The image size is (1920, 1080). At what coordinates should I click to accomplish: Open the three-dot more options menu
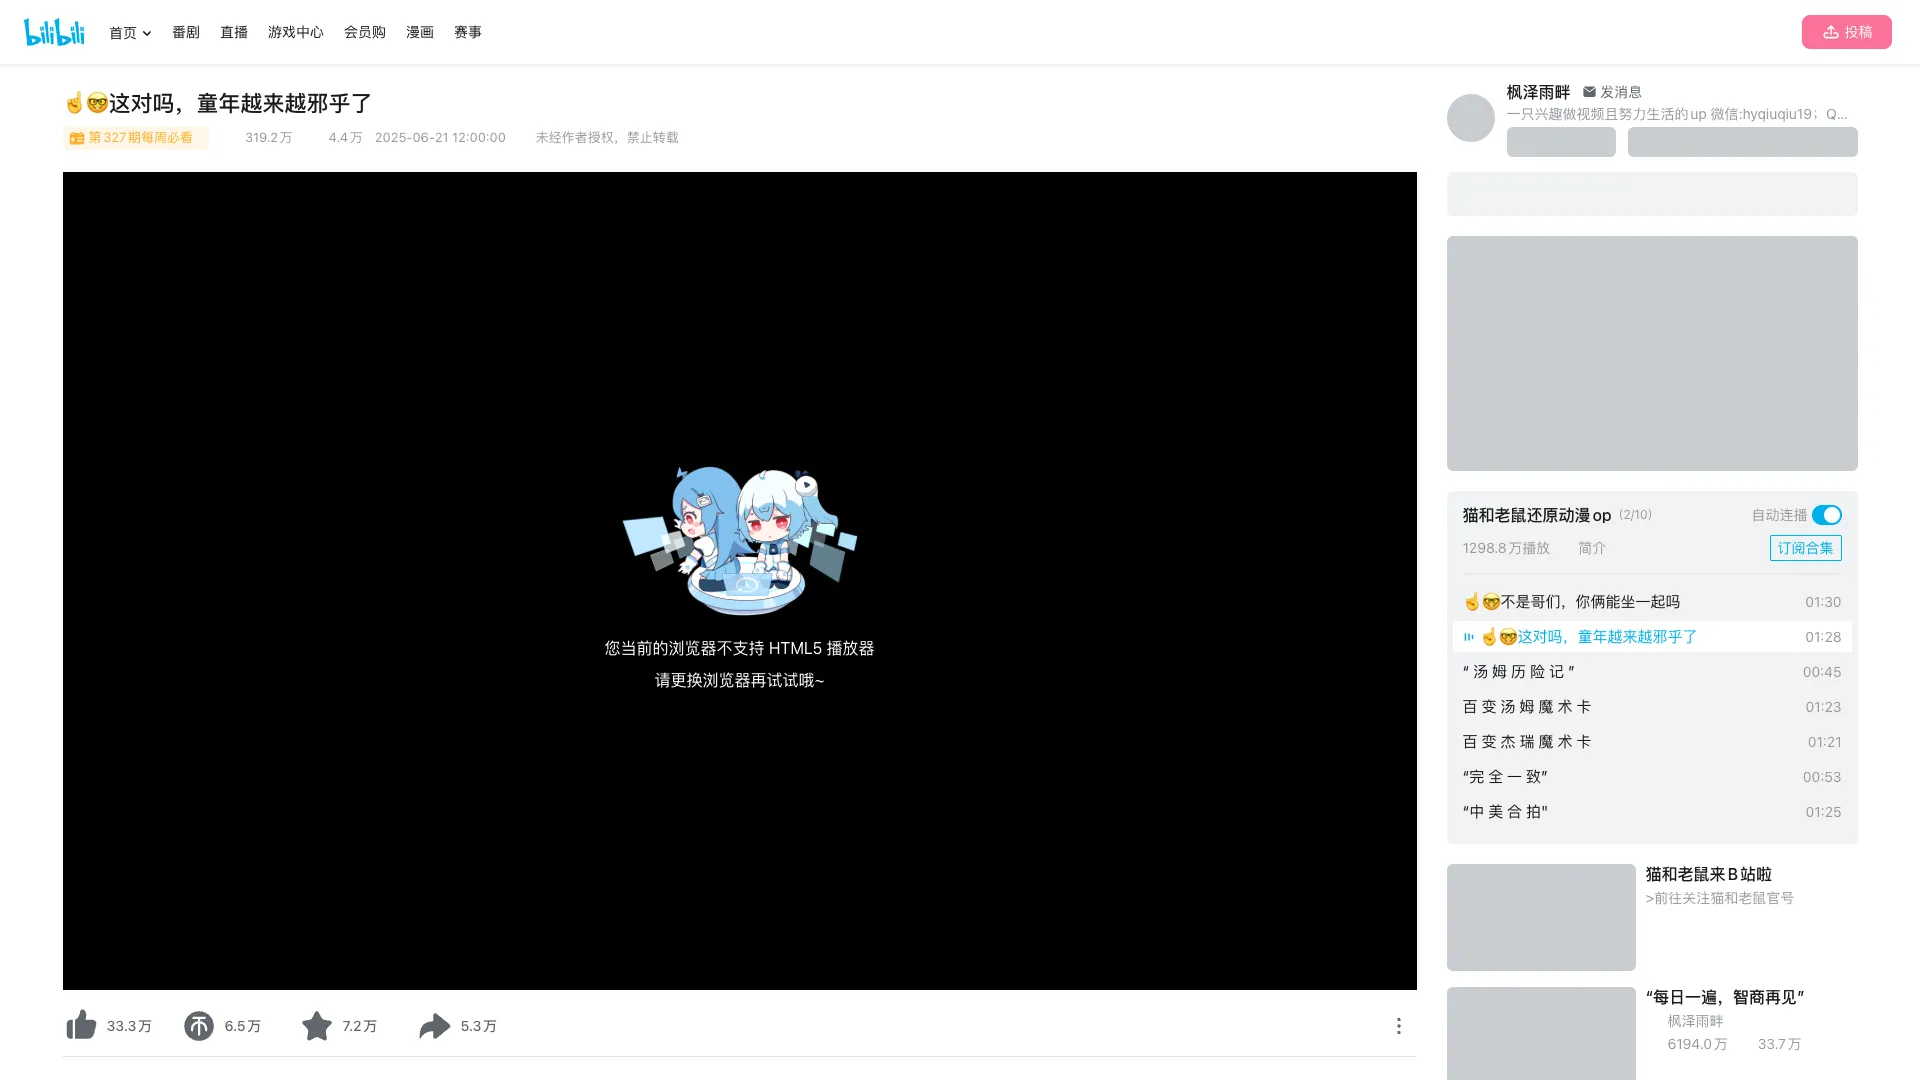coord(1398,1026)
